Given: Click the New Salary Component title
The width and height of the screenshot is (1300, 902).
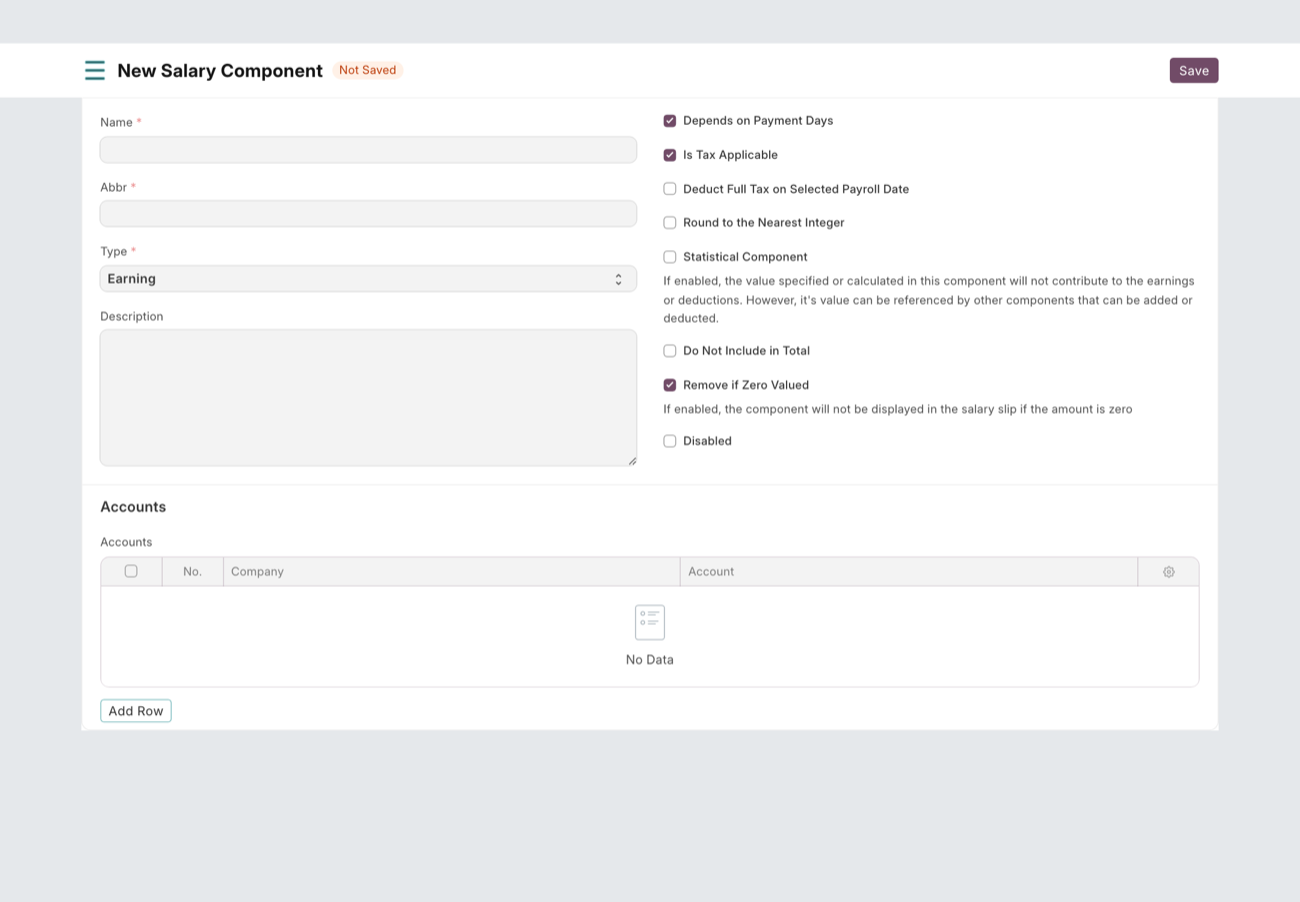Looking at the screenshot, I should (x=220, y=71).
